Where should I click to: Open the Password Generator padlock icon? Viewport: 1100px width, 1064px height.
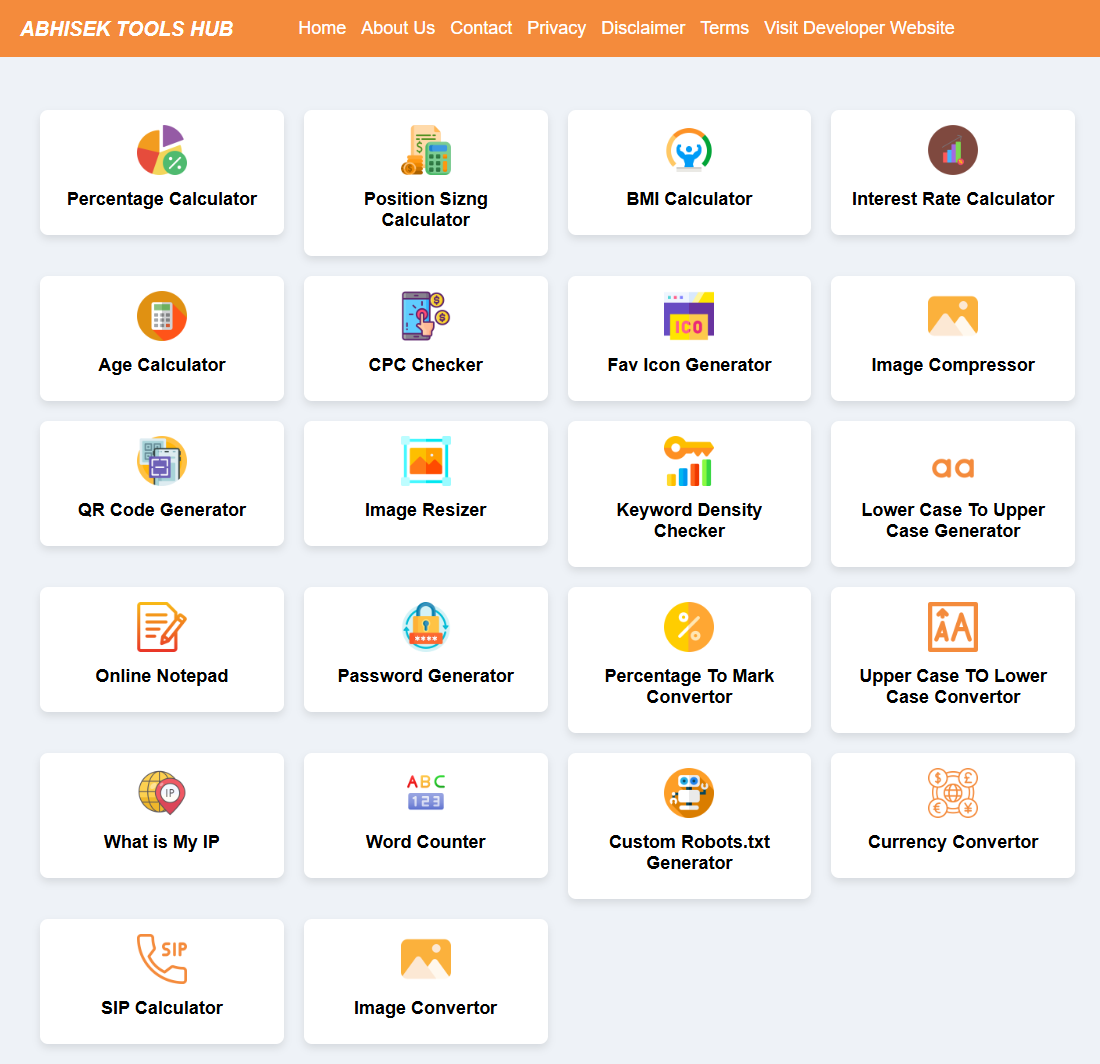coord(426,628)
